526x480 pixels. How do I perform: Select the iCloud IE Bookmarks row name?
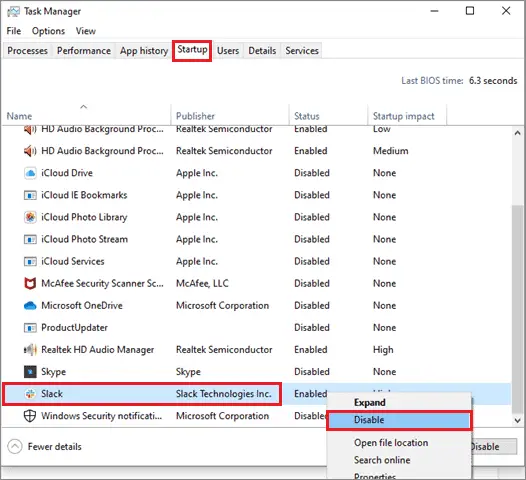pos(84,195)
